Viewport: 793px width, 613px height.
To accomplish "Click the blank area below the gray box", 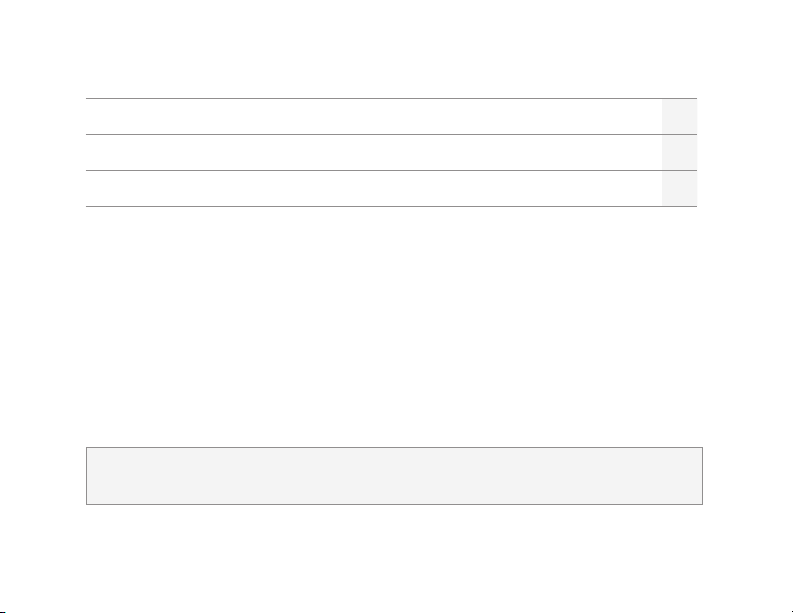I will [x=394, y=556].
